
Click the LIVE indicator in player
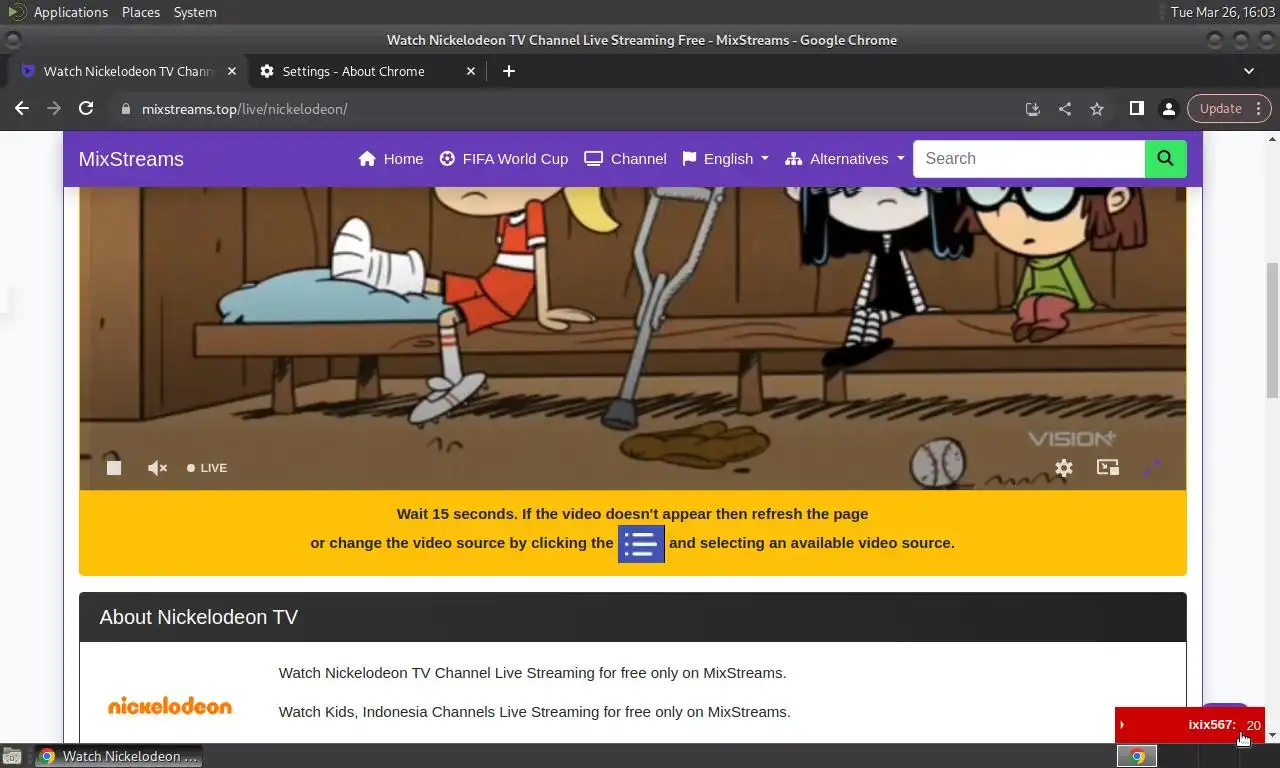tap(207, 468)
